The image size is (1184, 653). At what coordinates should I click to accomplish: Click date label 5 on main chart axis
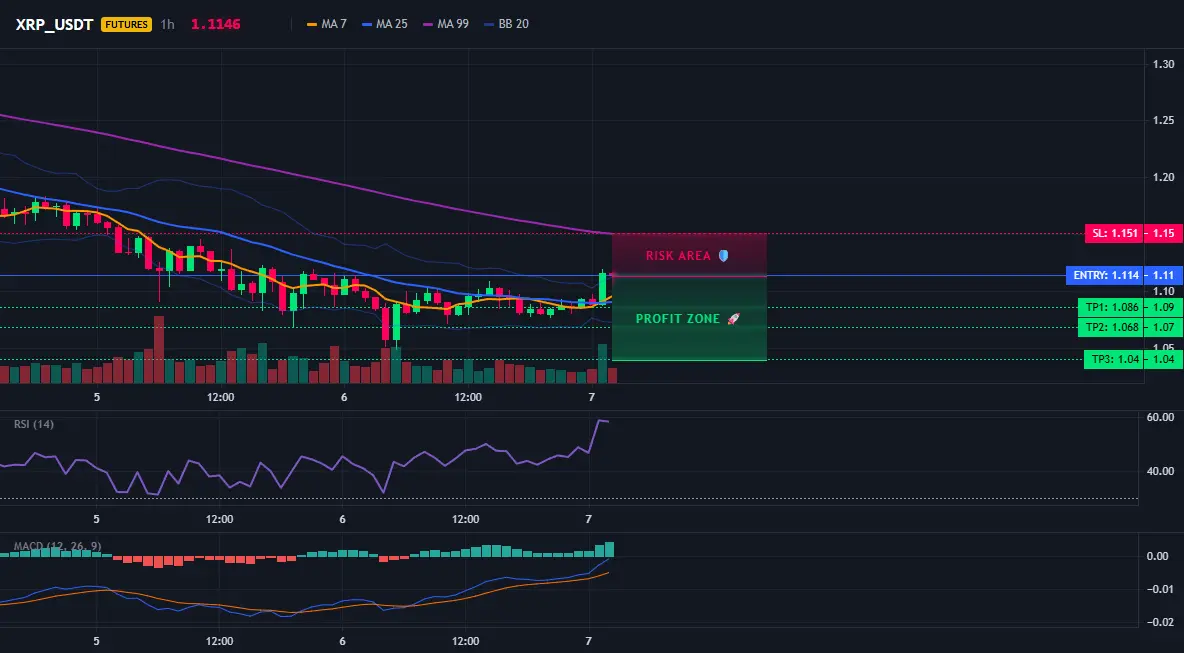point(97,397)
